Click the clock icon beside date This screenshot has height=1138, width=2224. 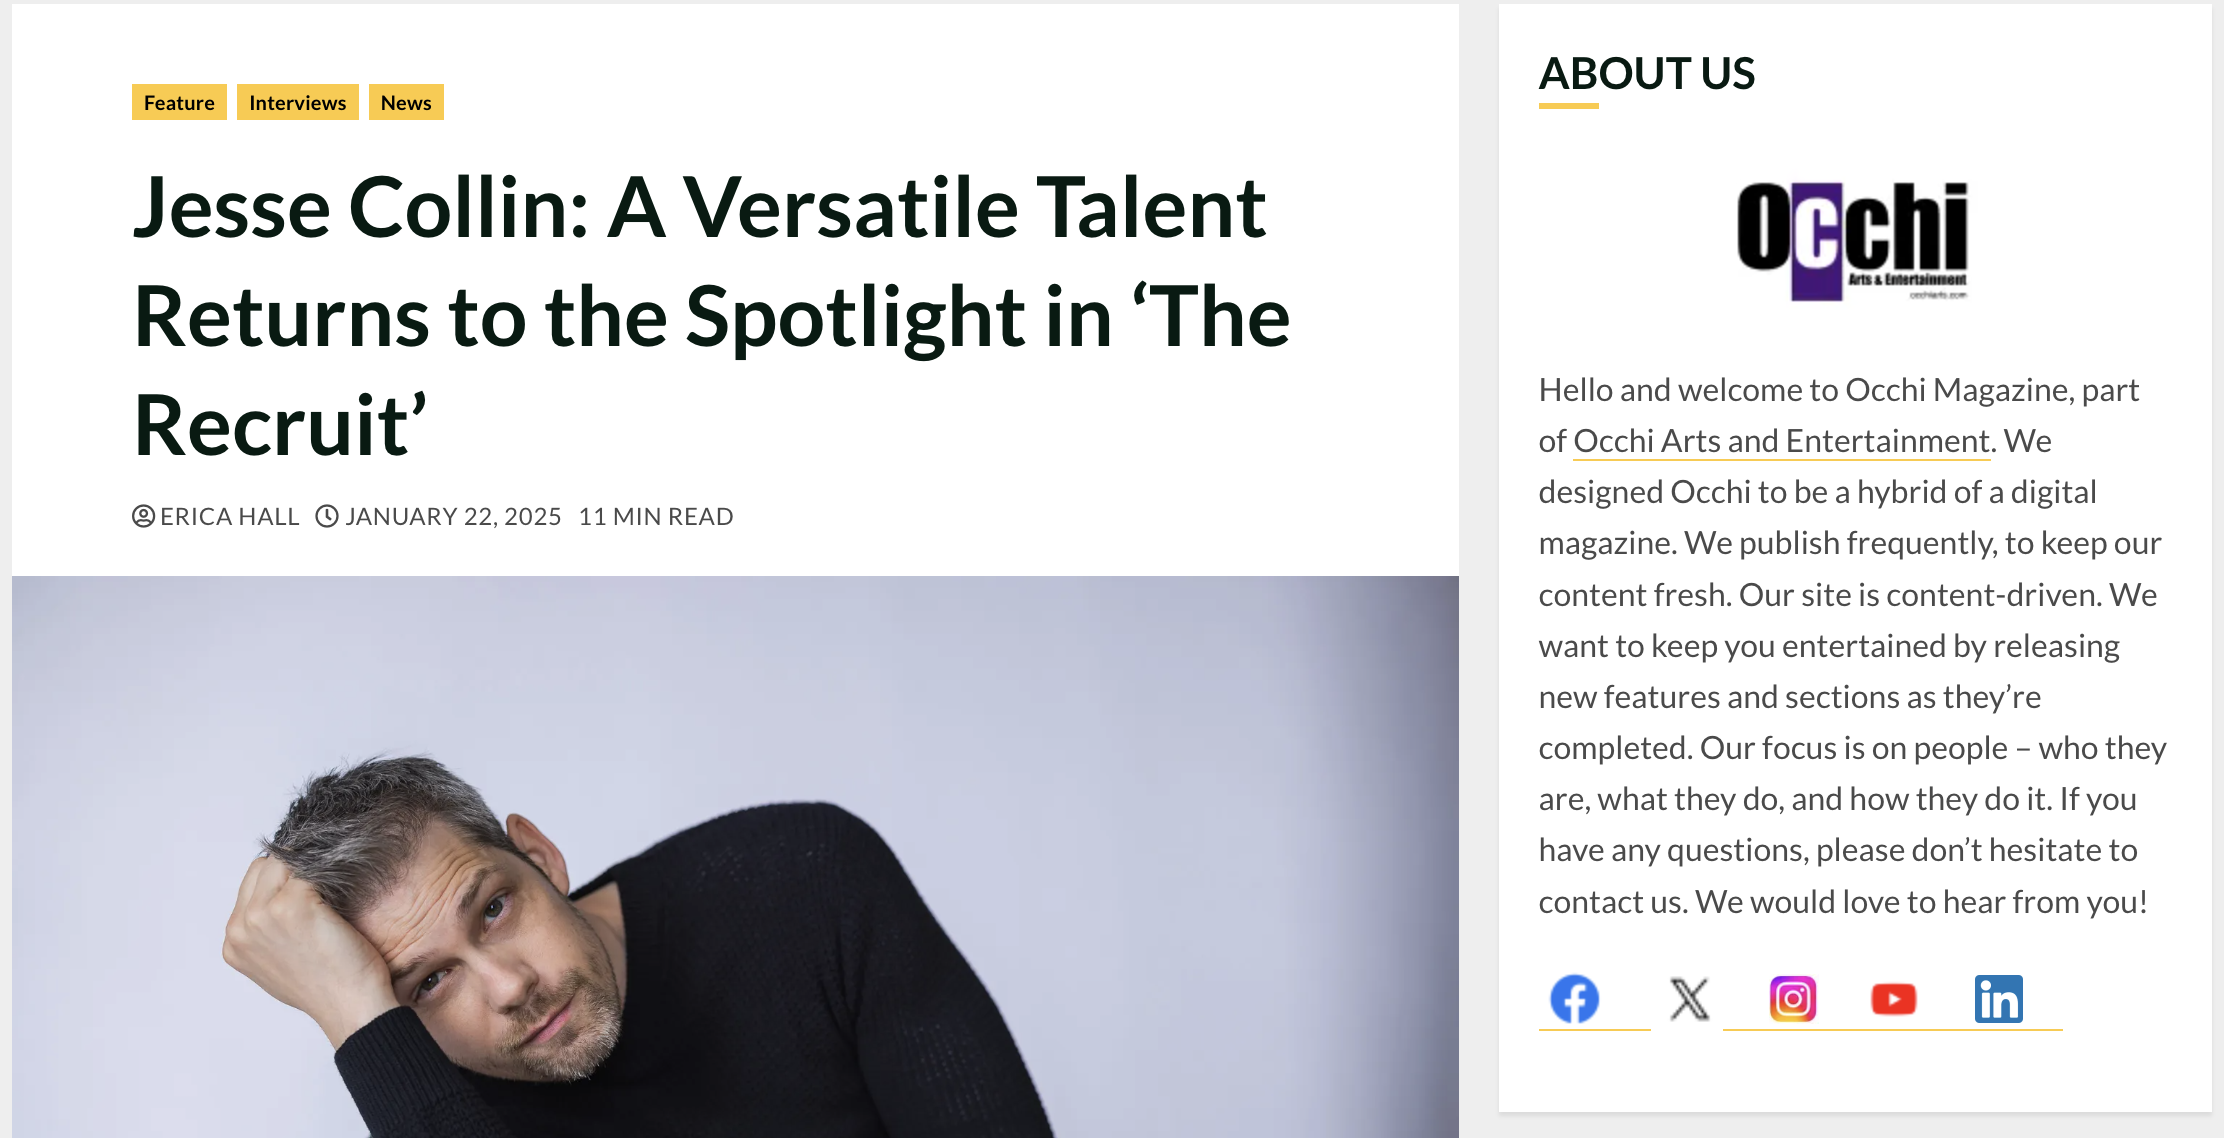click(x=327, y=516)
